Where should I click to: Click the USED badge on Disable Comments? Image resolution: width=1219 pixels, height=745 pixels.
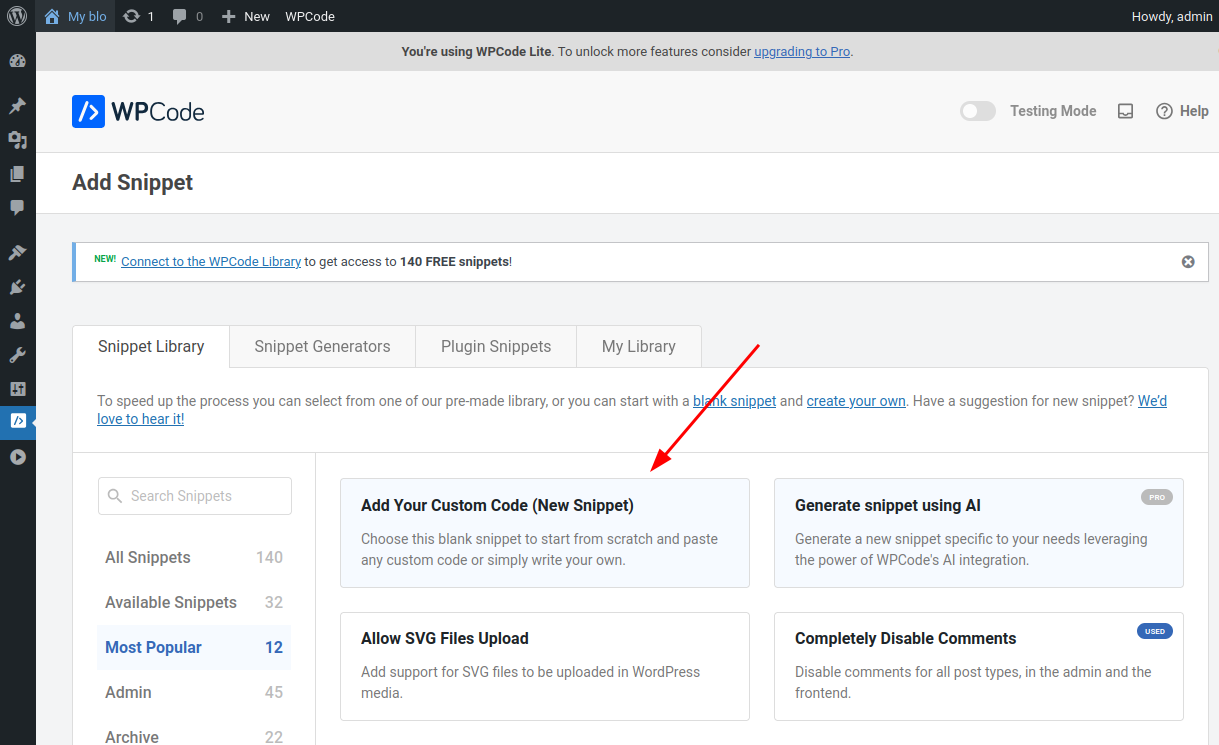(1155, 631)
